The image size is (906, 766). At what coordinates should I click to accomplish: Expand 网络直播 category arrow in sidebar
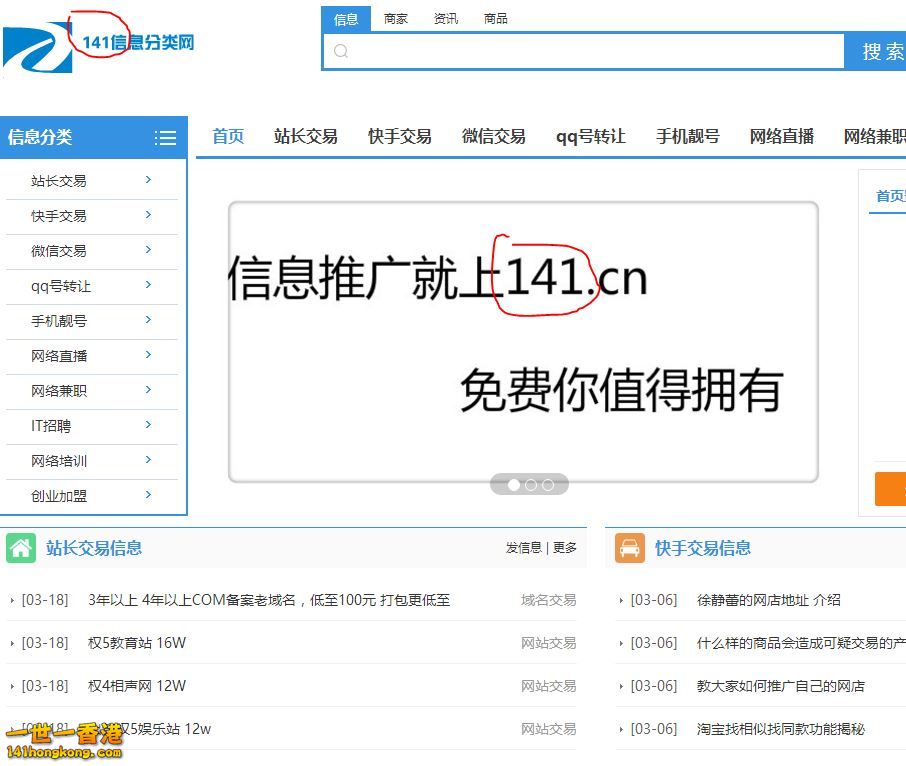point(148,355)
